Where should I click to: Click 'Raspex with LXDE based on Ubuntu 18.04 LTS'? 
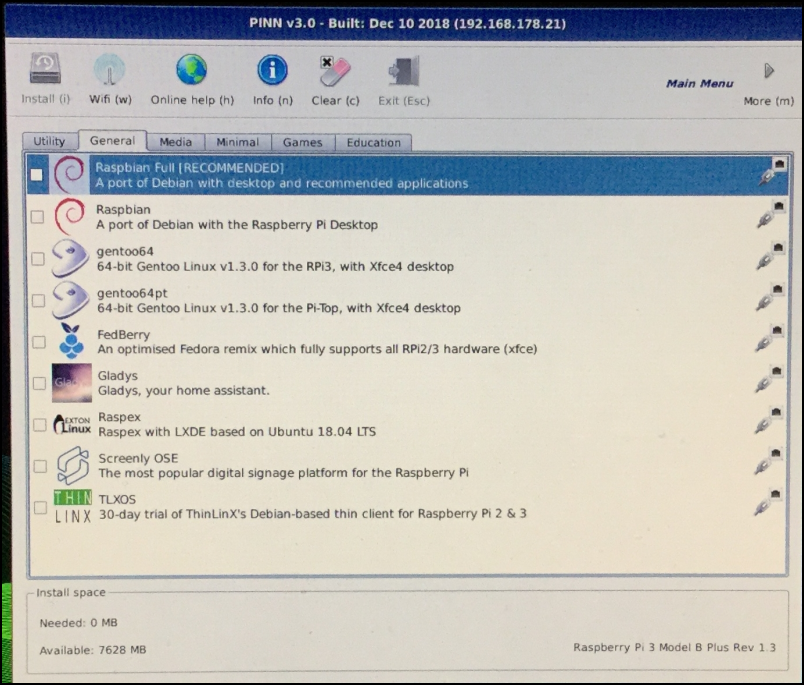(237, 432)
